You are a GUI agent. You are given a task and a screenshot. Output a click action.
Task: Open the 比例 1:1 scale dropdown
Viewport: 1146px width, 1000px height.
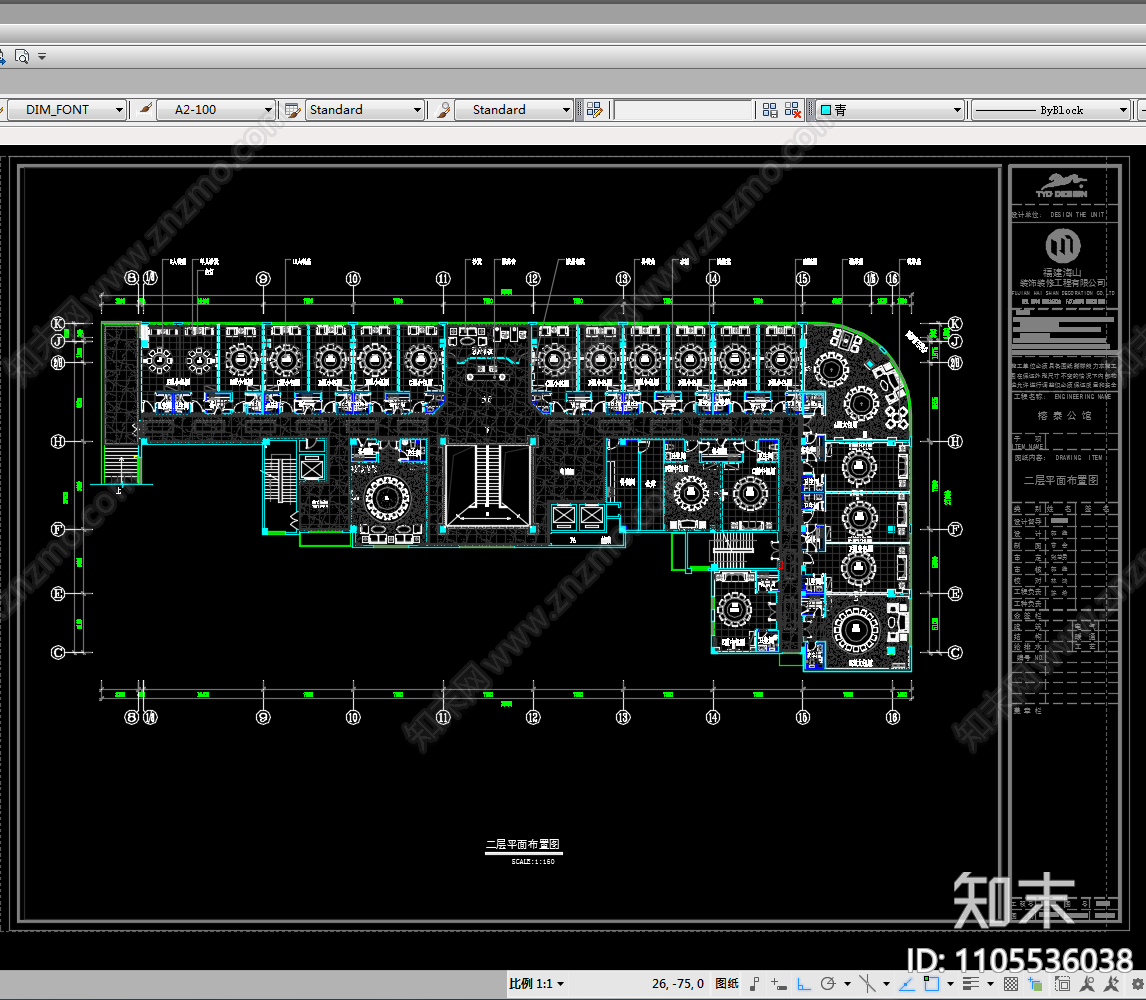coord(537,983)
